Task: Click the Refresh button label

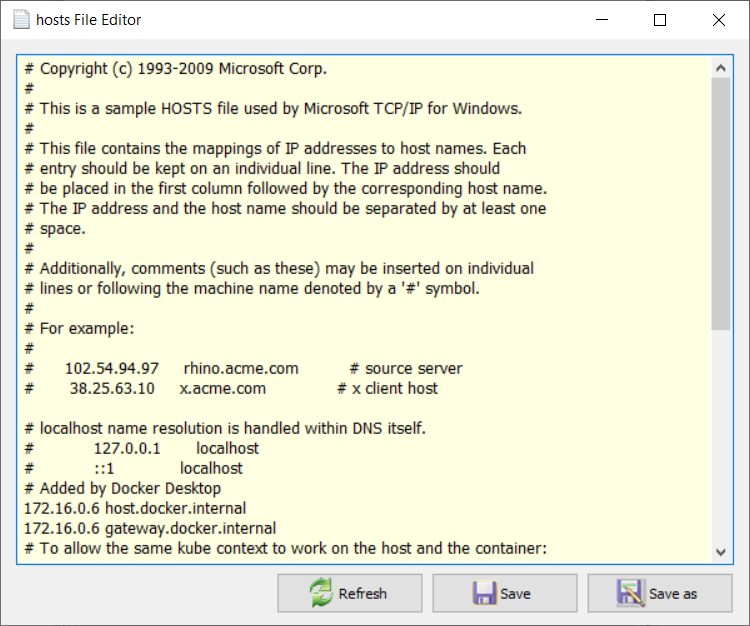Action: click(x=362, y=594)
